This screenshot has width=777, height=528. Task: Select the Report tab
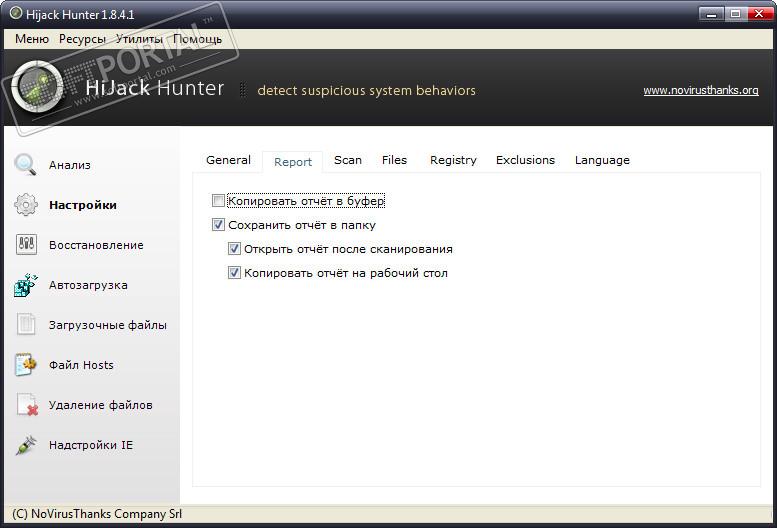[293, 162]
